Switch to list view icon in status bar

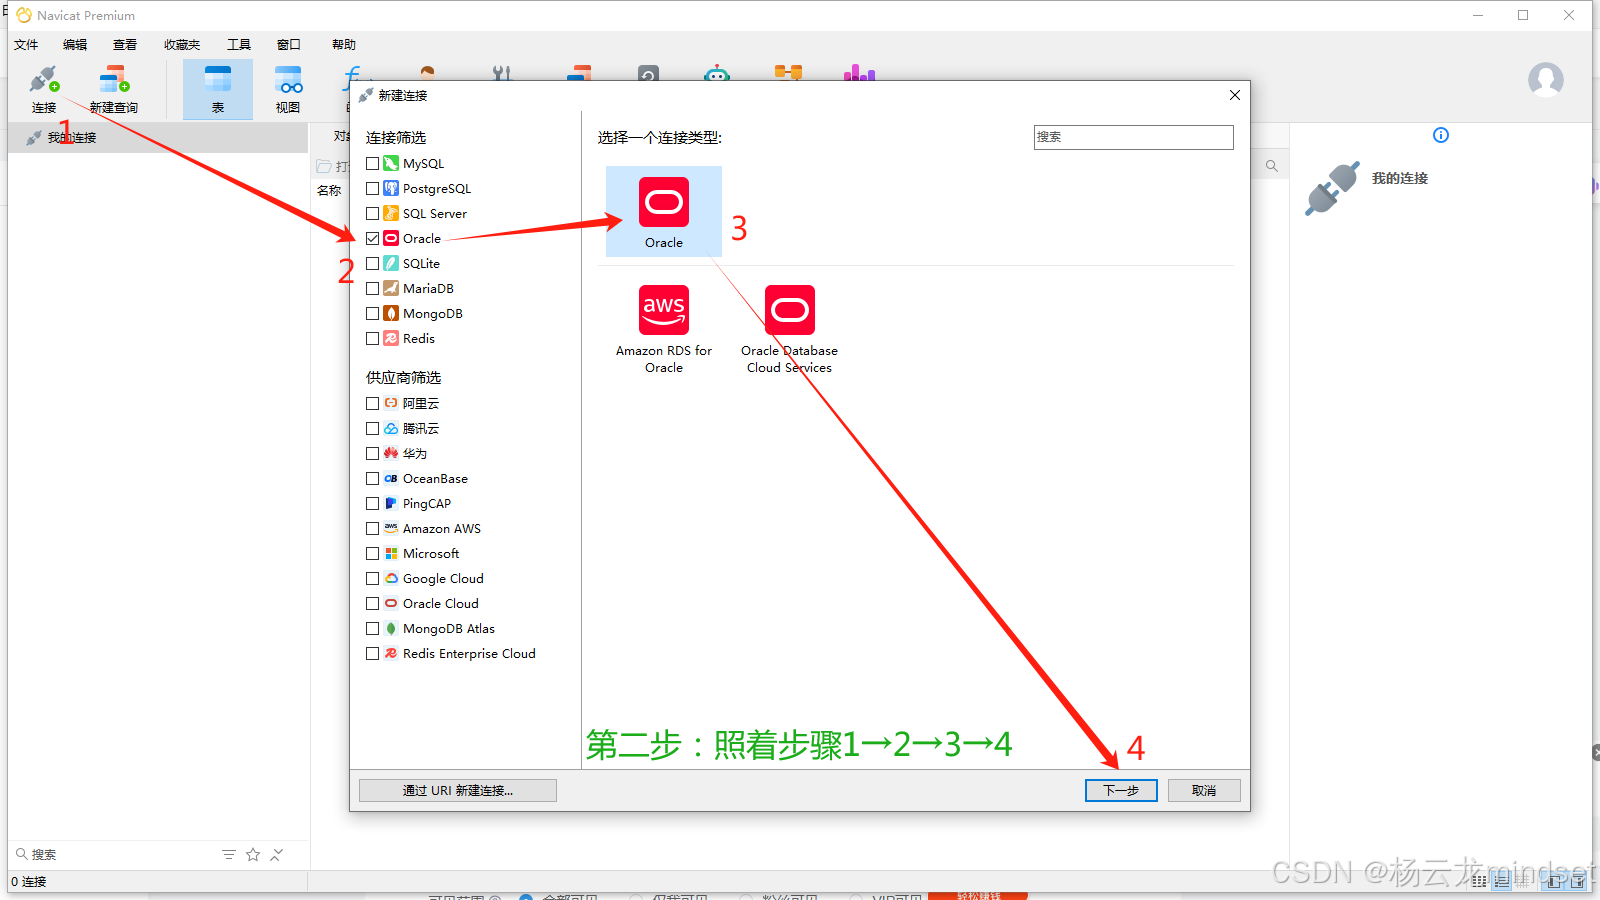coord(1502,881)
